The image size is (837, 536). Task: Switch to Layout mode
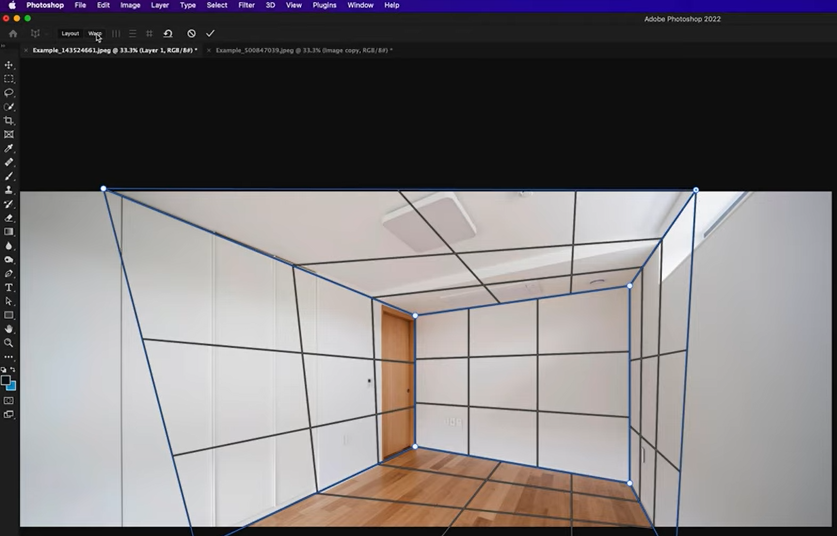click(70, 34)
